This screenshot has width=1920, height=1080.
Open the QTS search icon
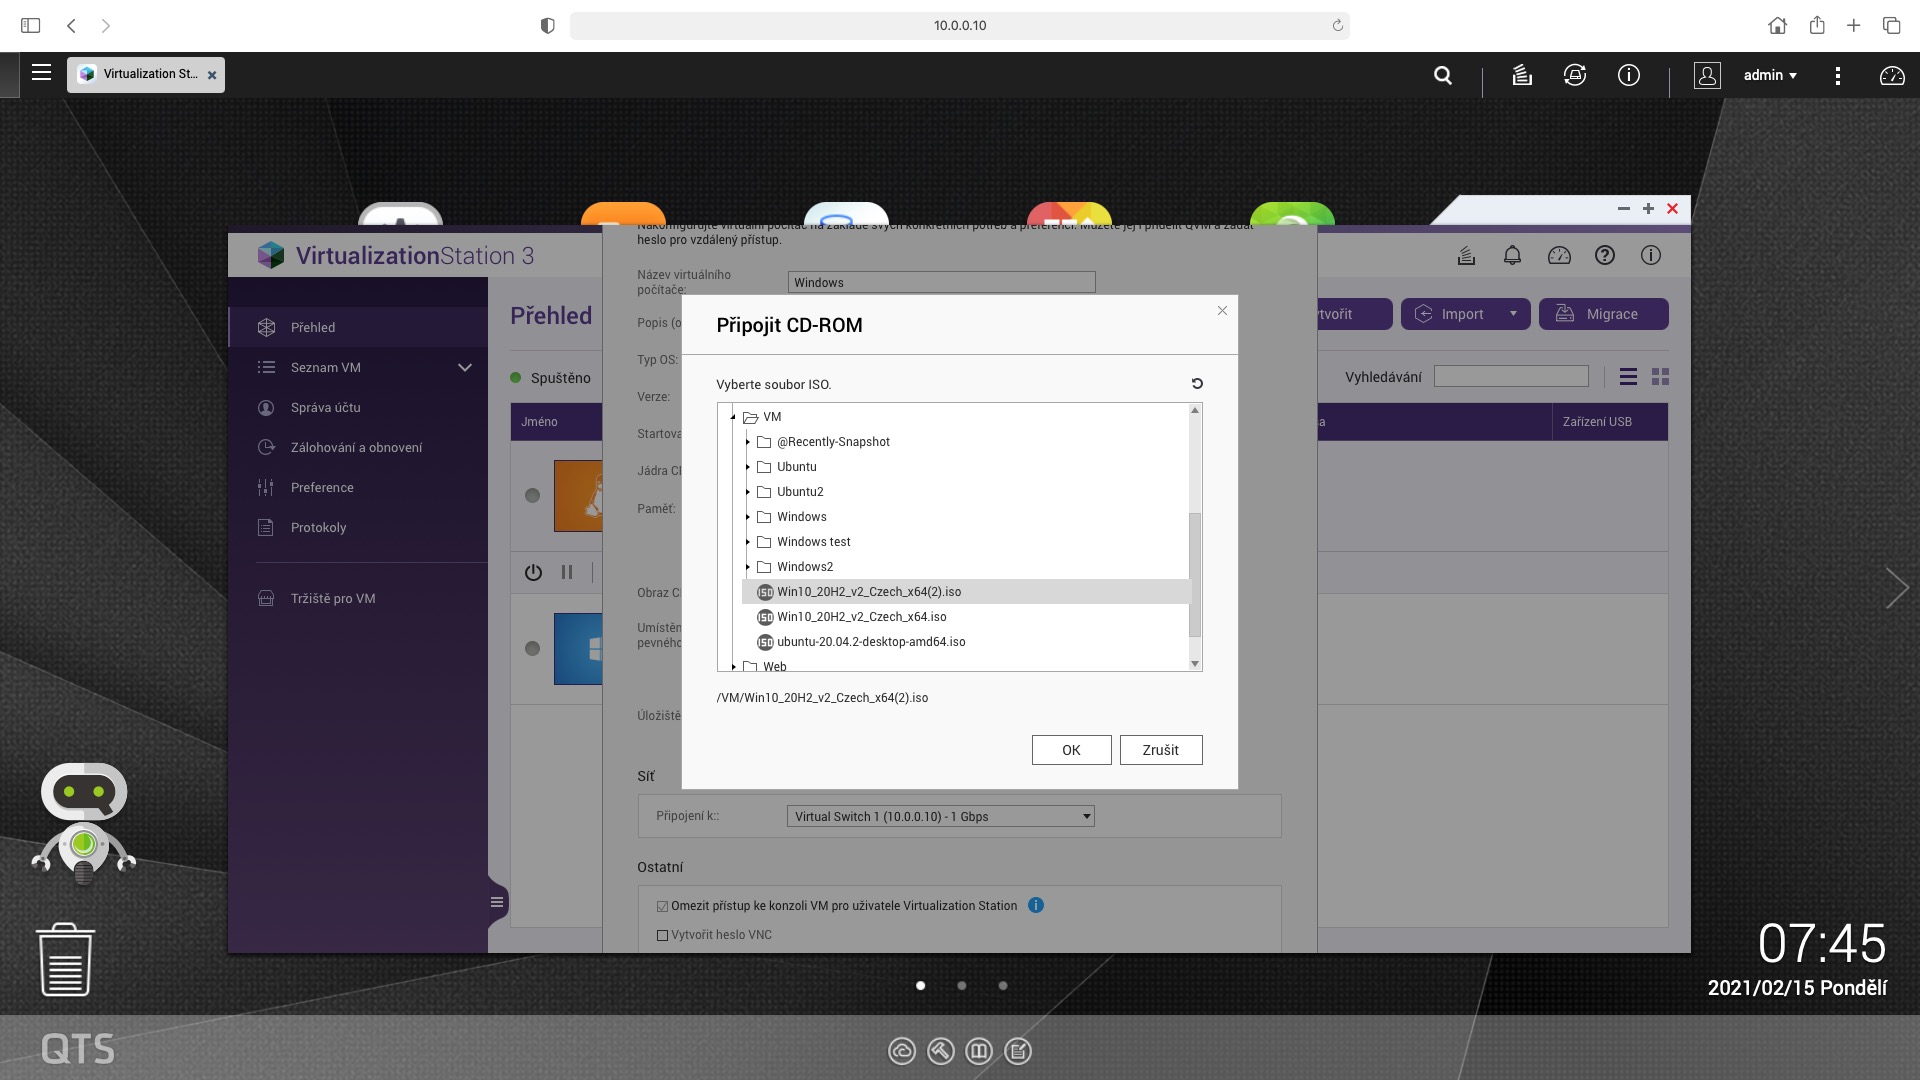[1442, 75]
